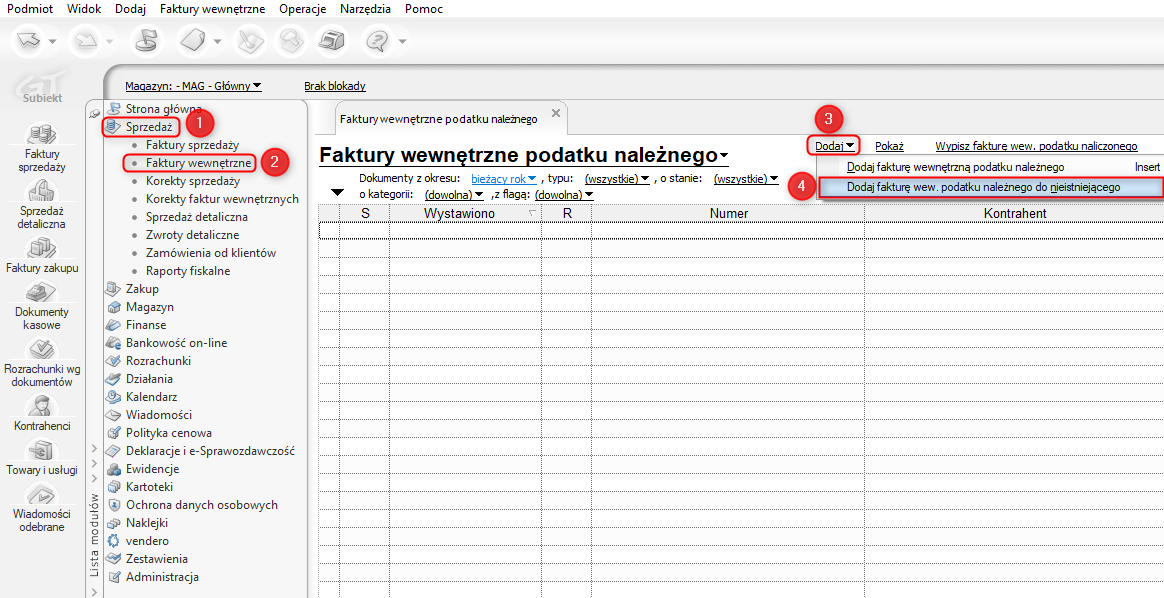Open dropdown arrow beside help icon
The height and width of the screenshot is (598, 1164).
[403, 42]
